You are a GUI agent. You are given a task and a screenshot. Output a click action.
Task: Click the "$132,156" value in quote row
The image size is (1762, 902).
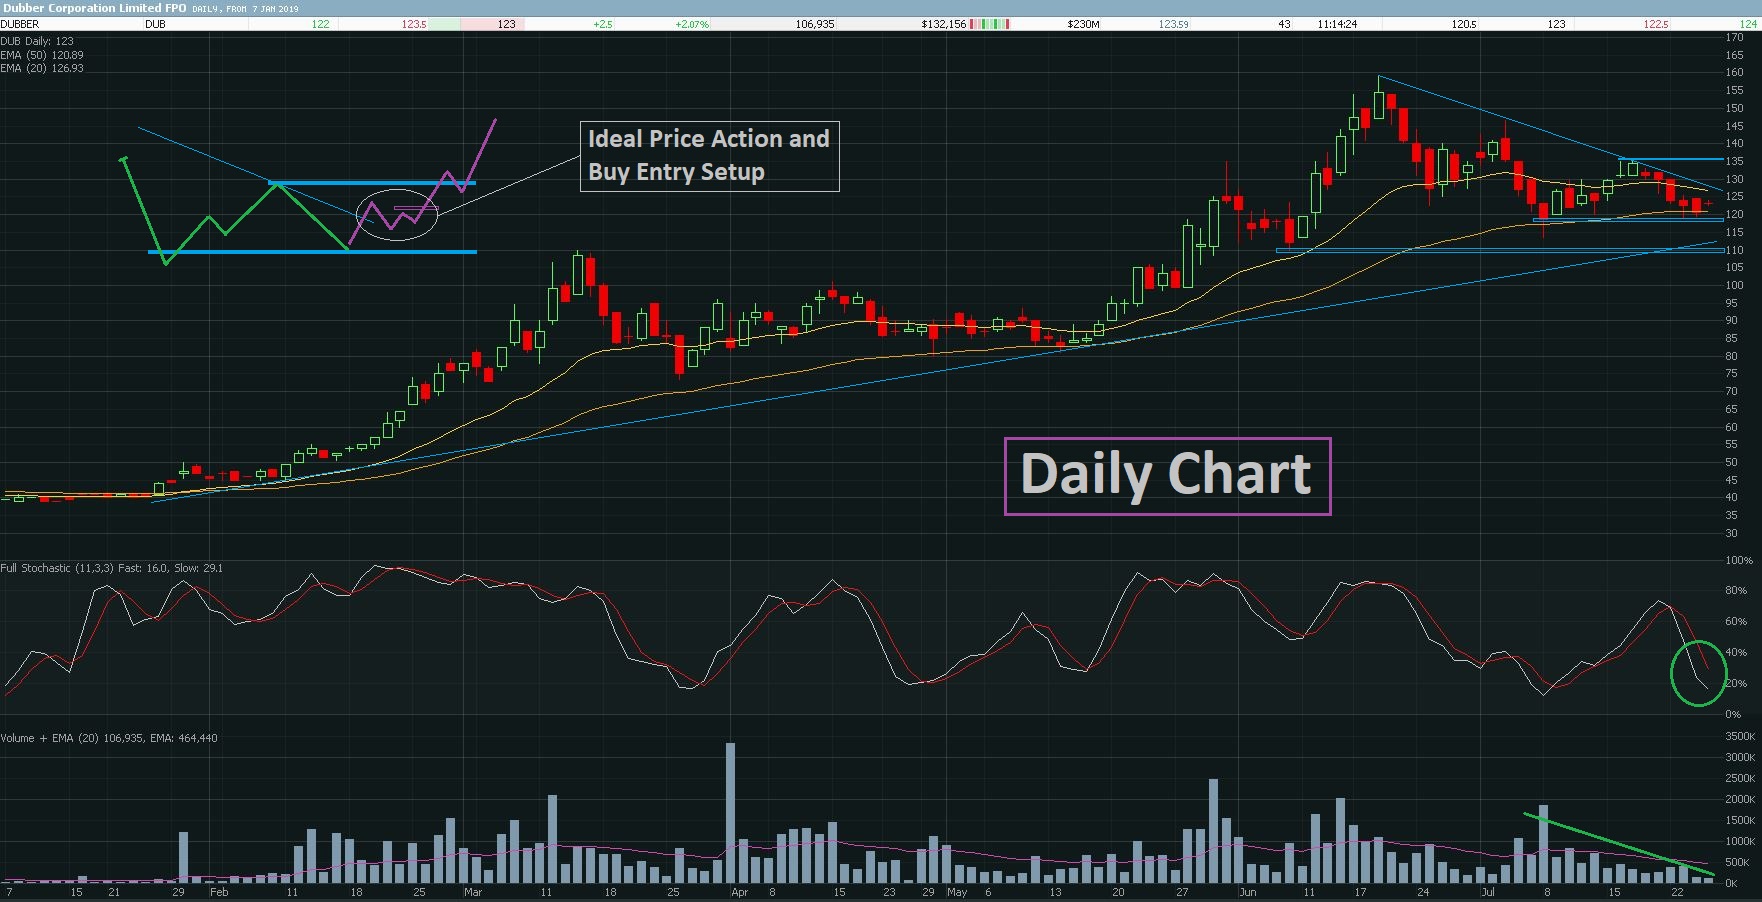(944, 24)
